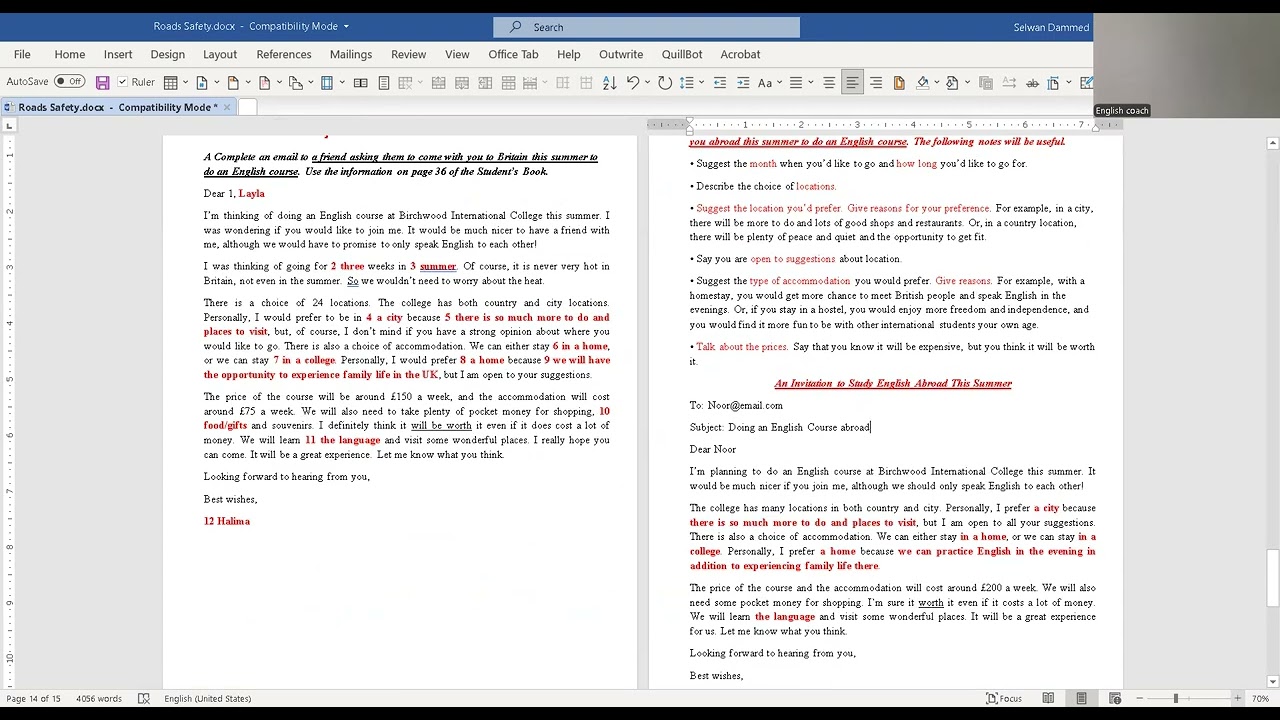Click the table insert icon in toolbar
This screenshot has width=1280, height=720.
coord(171,82)
